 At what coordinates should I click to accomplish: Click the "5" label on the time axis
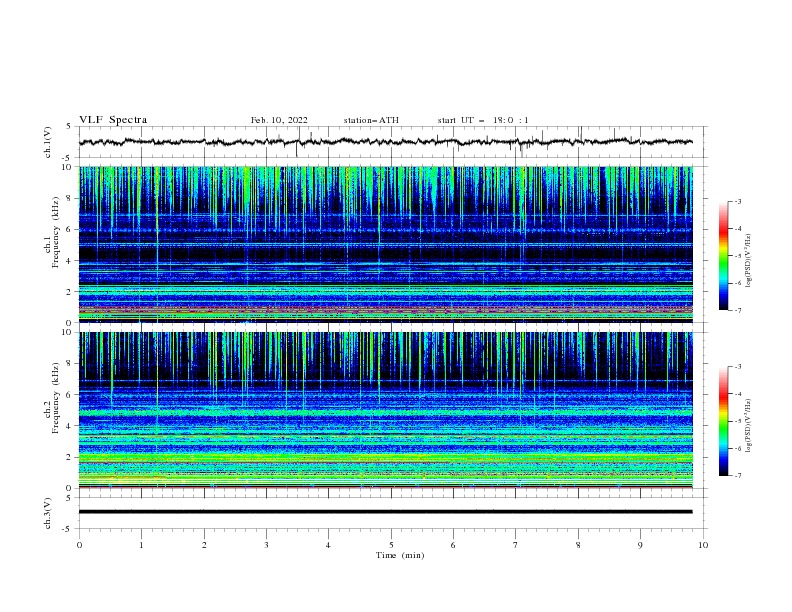click(391, 545)
